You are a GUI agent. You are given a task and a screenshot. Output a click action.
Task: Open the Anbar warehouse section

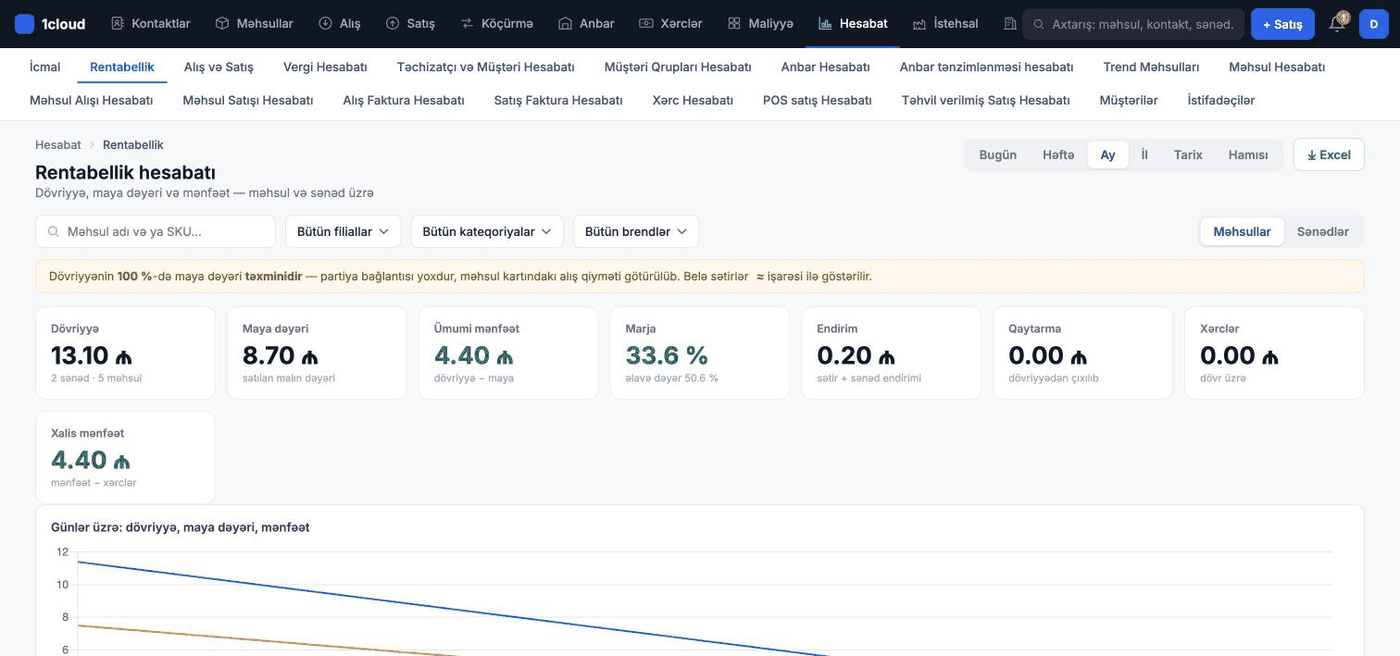click(586, 23)
